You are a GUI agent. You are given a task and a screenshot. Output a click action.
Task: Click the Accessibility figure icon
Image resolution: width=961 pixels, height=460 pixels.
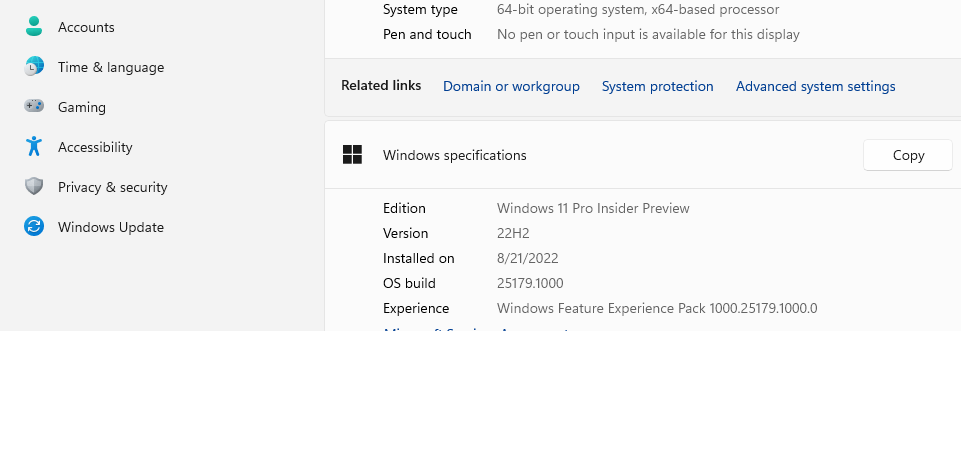(x=34, y=147)
